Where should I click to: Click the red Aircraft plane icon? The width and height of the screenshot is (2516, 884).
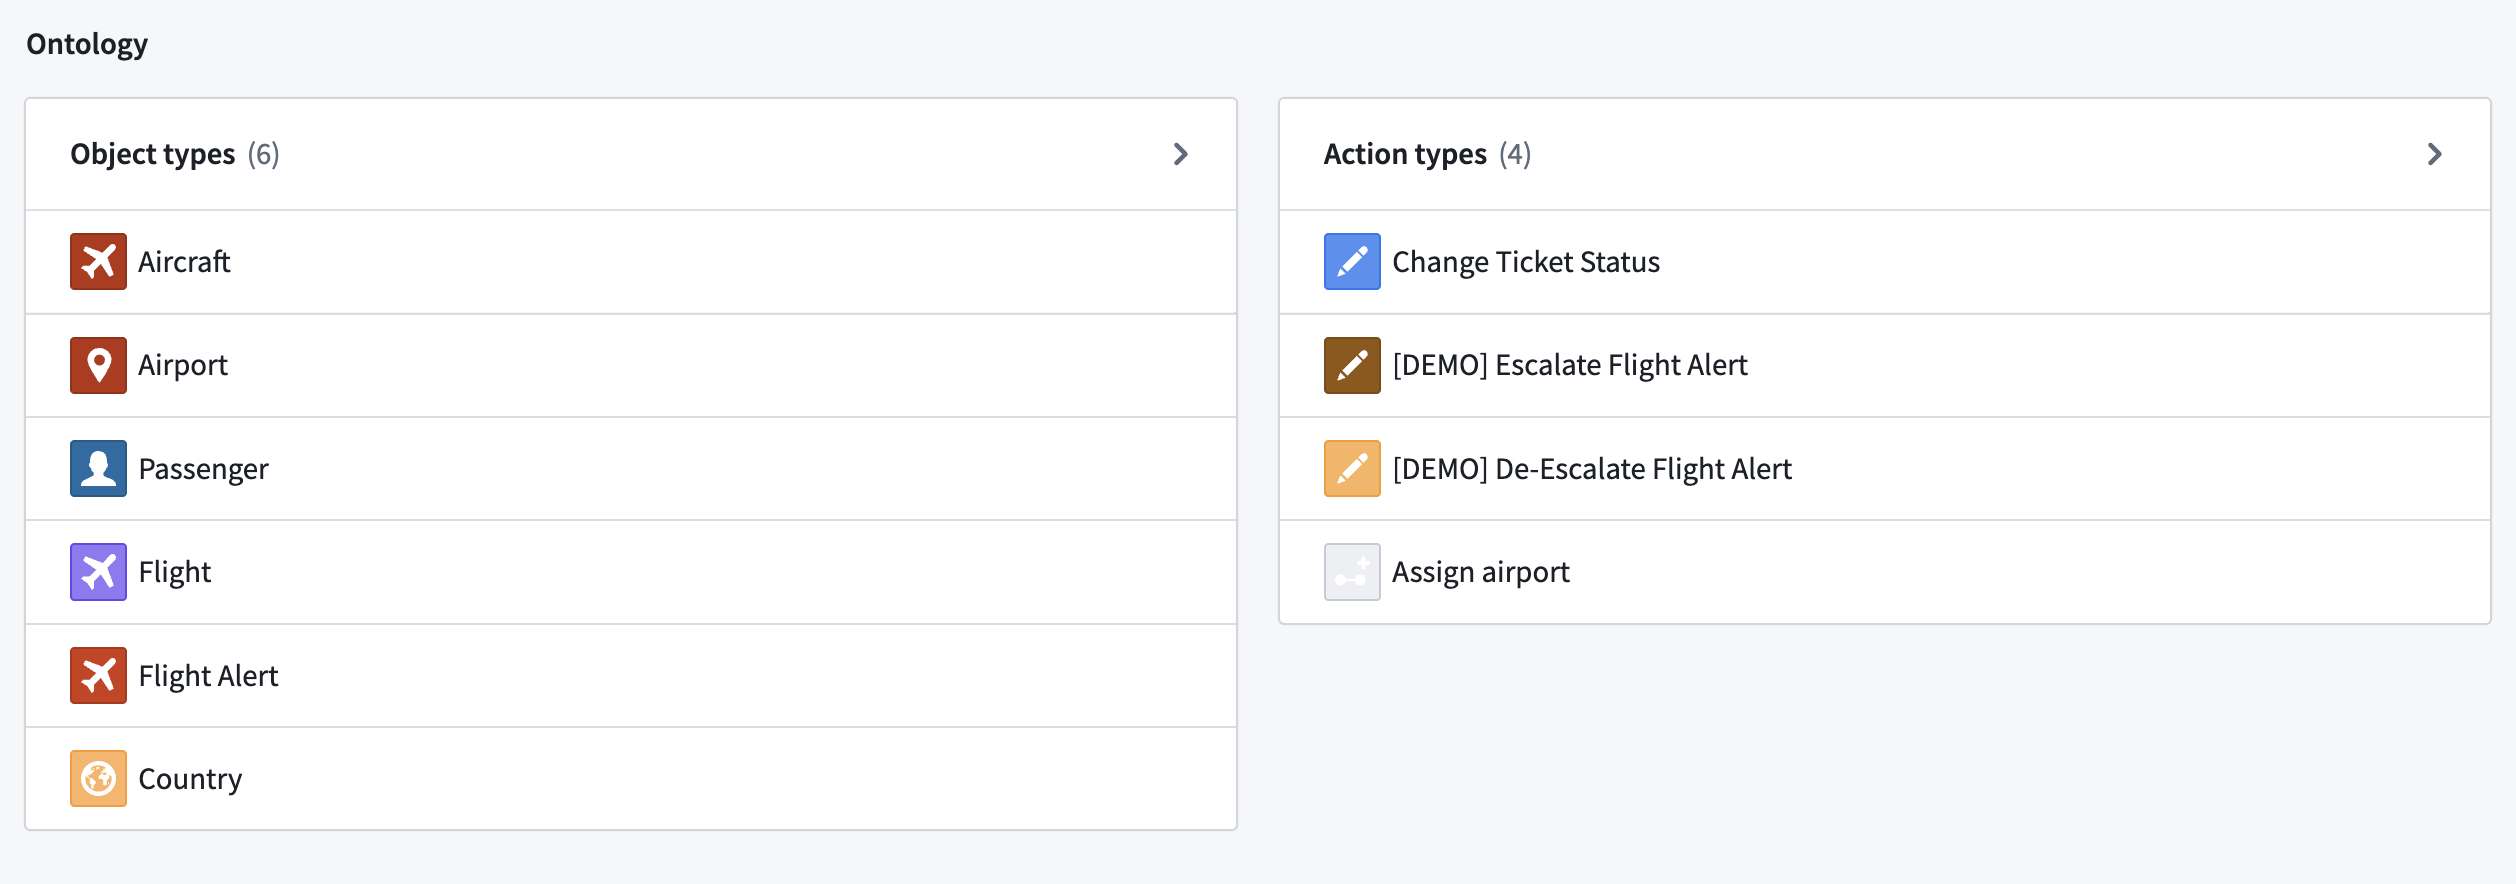tap(98, 262)
